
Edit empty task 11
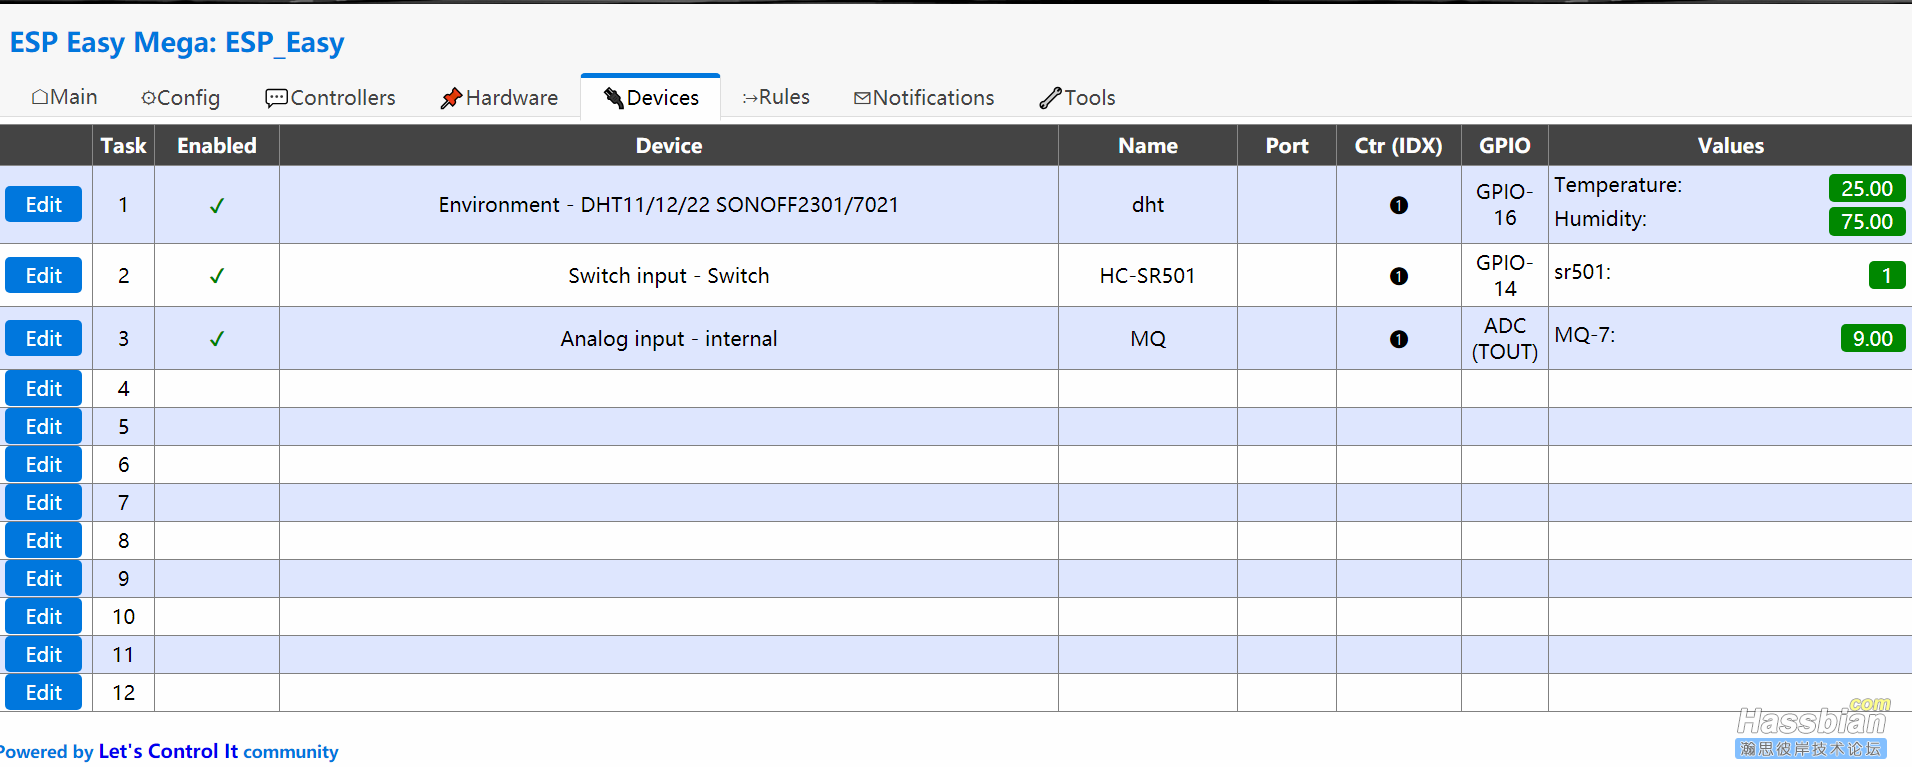point(44,654)
